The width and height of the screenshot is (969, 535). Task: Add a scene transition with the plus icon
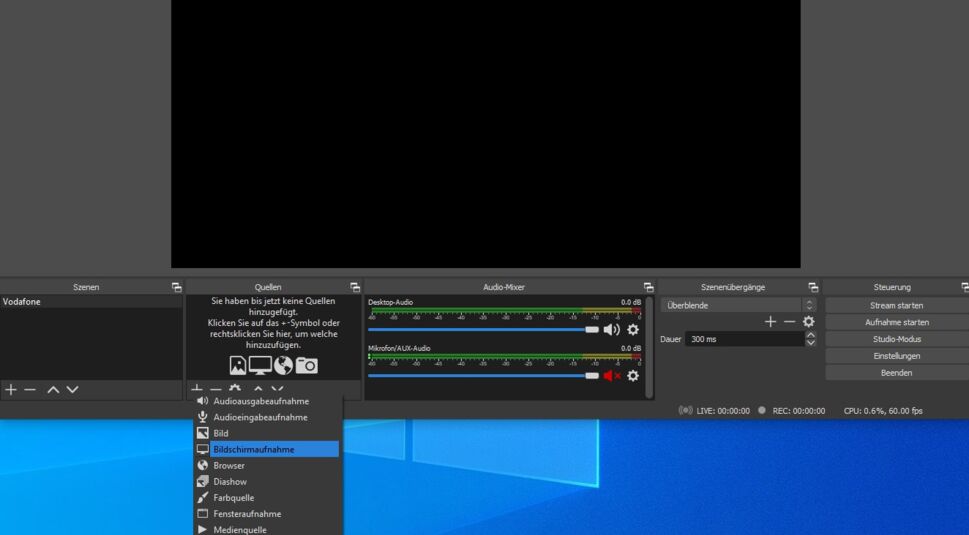pyautogui.click(x=770, y=322)
